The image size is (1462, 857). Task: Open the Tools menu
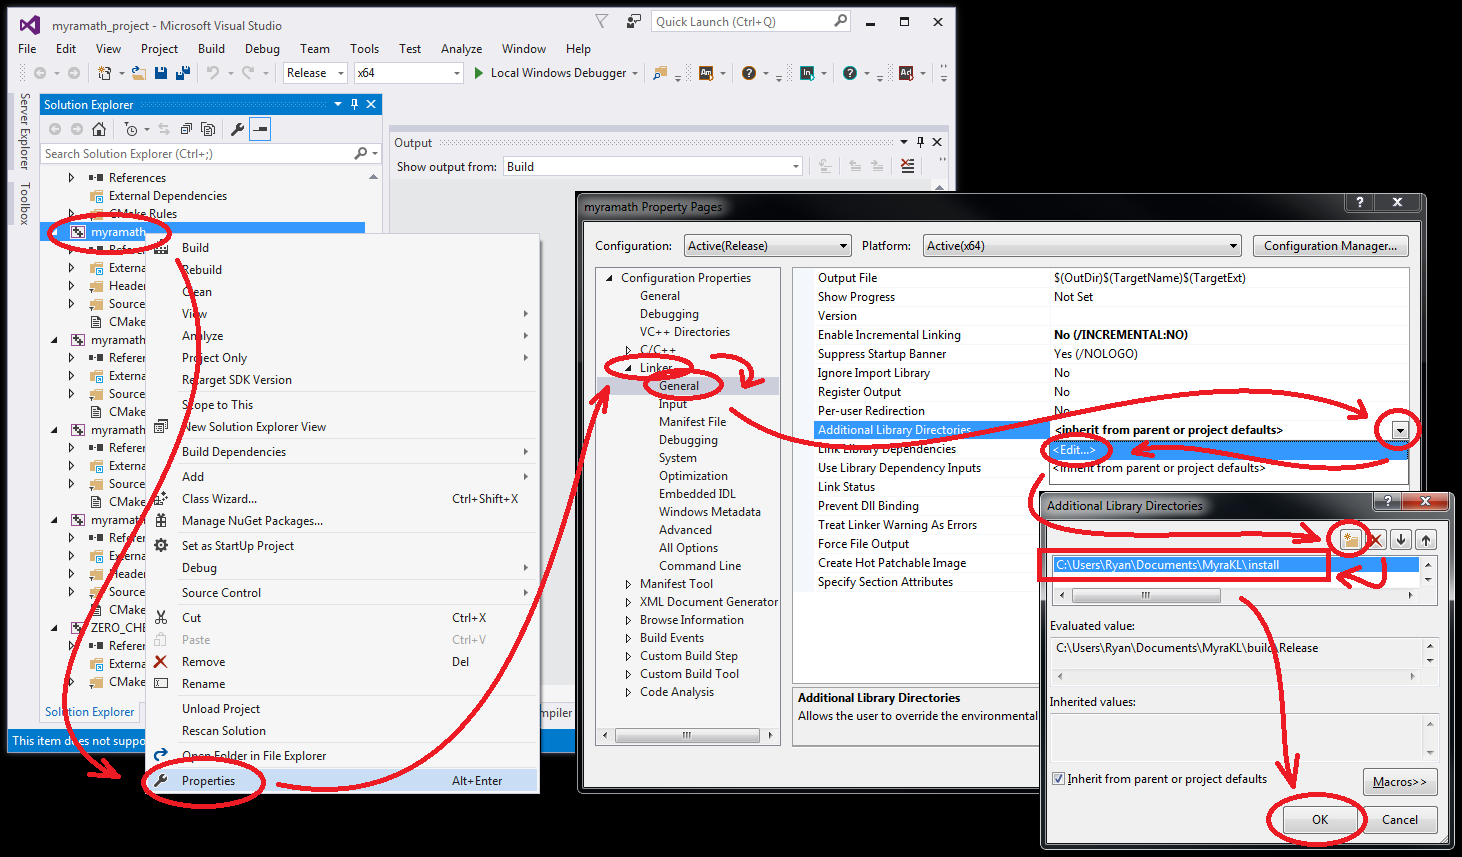point(364,49)
